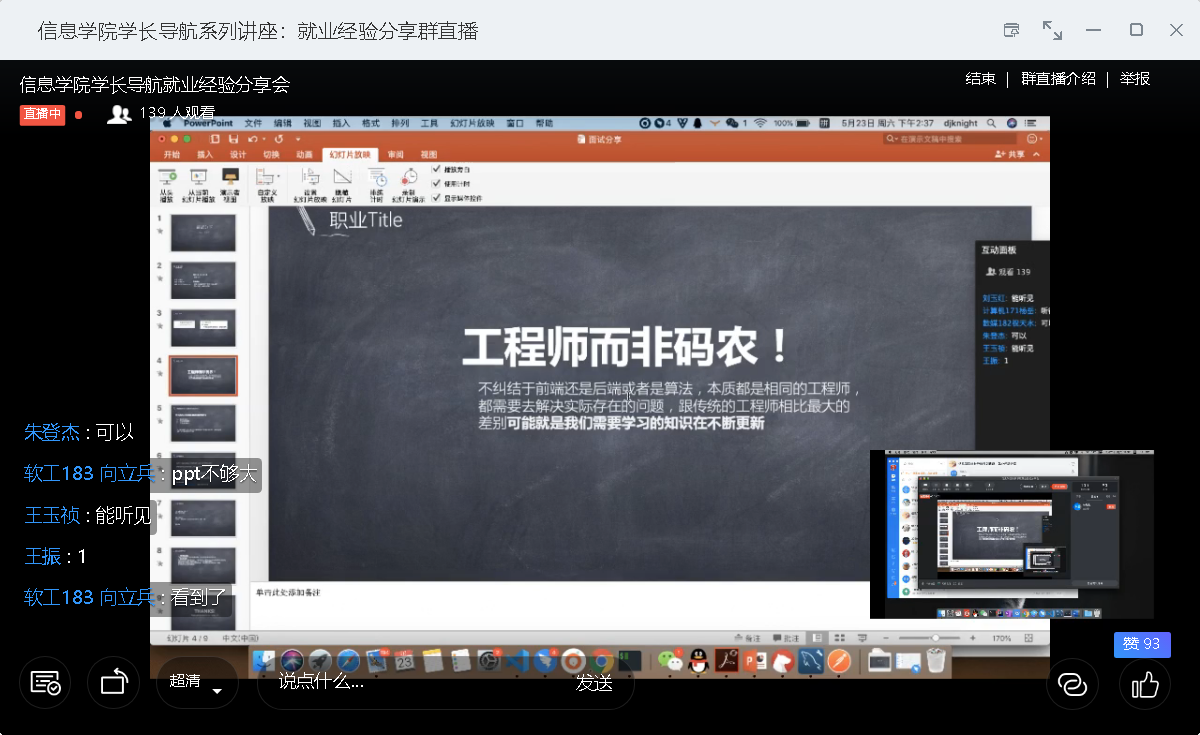Click the viewers count people icon
The image size is (1200, 735).
click(119, 114)
